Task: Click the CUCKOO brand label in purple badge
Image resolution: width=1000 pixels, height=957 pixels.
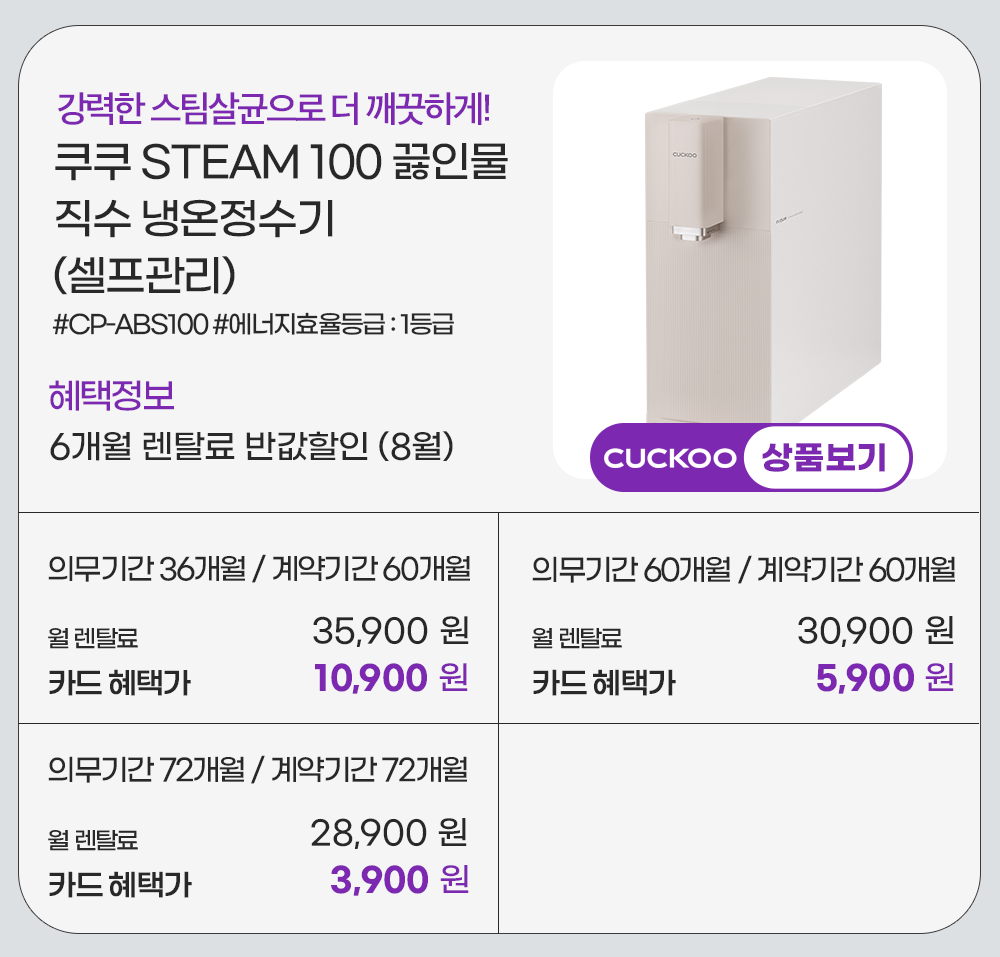Action: (x=669, y=459)
